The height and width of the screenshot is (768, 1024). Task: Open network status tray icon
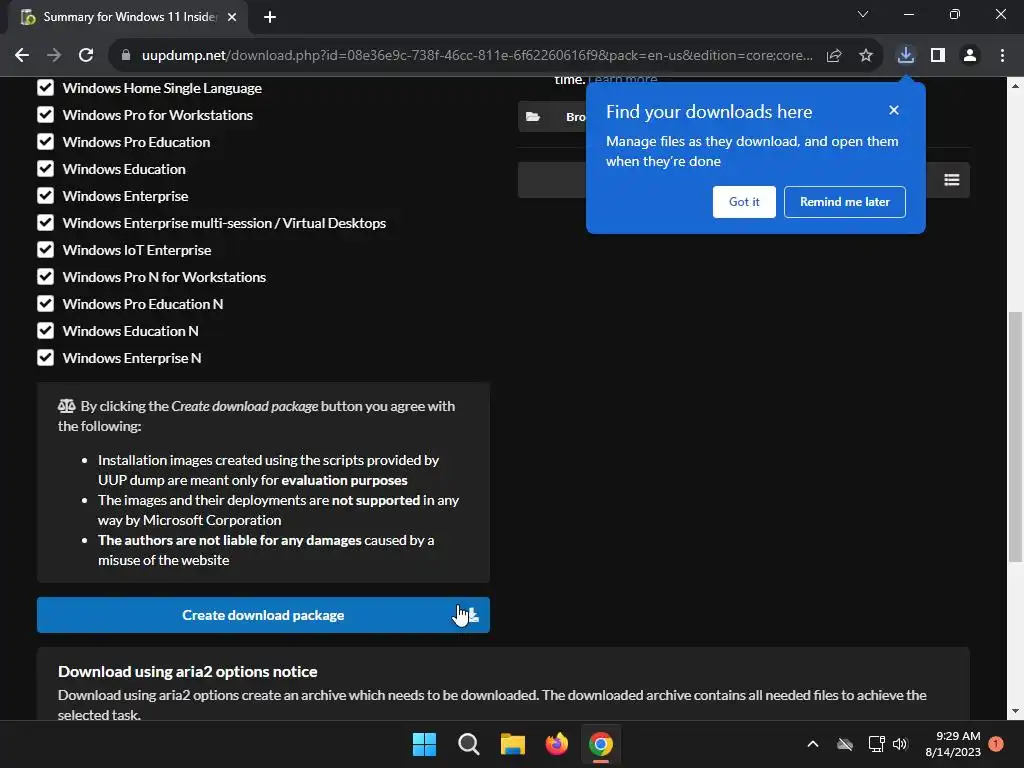[x=876, y=744]
